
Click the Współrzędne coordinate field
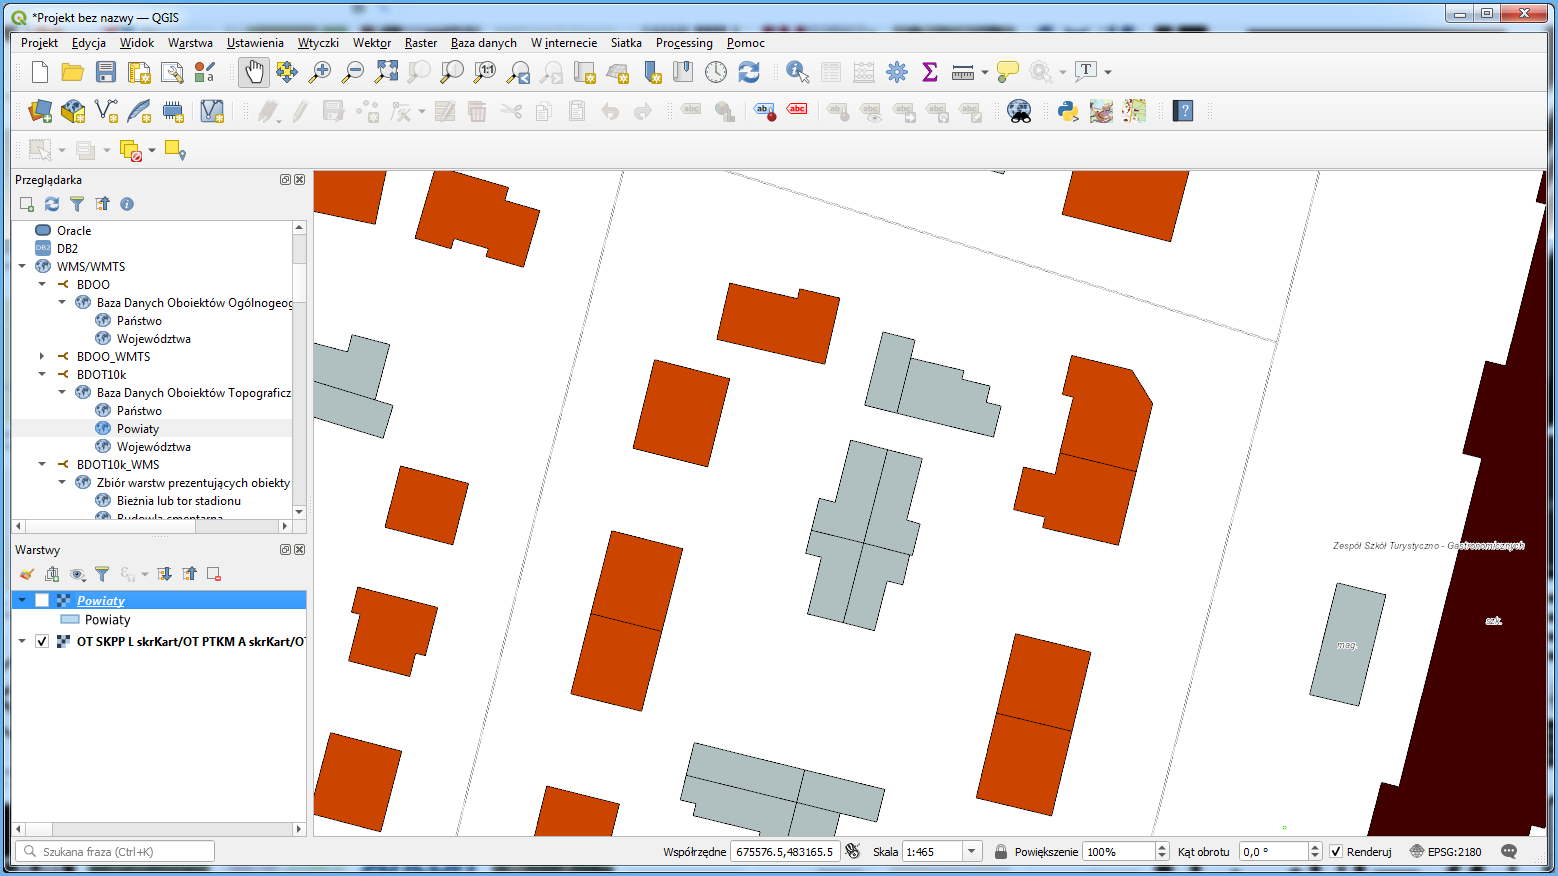point(785,852)
